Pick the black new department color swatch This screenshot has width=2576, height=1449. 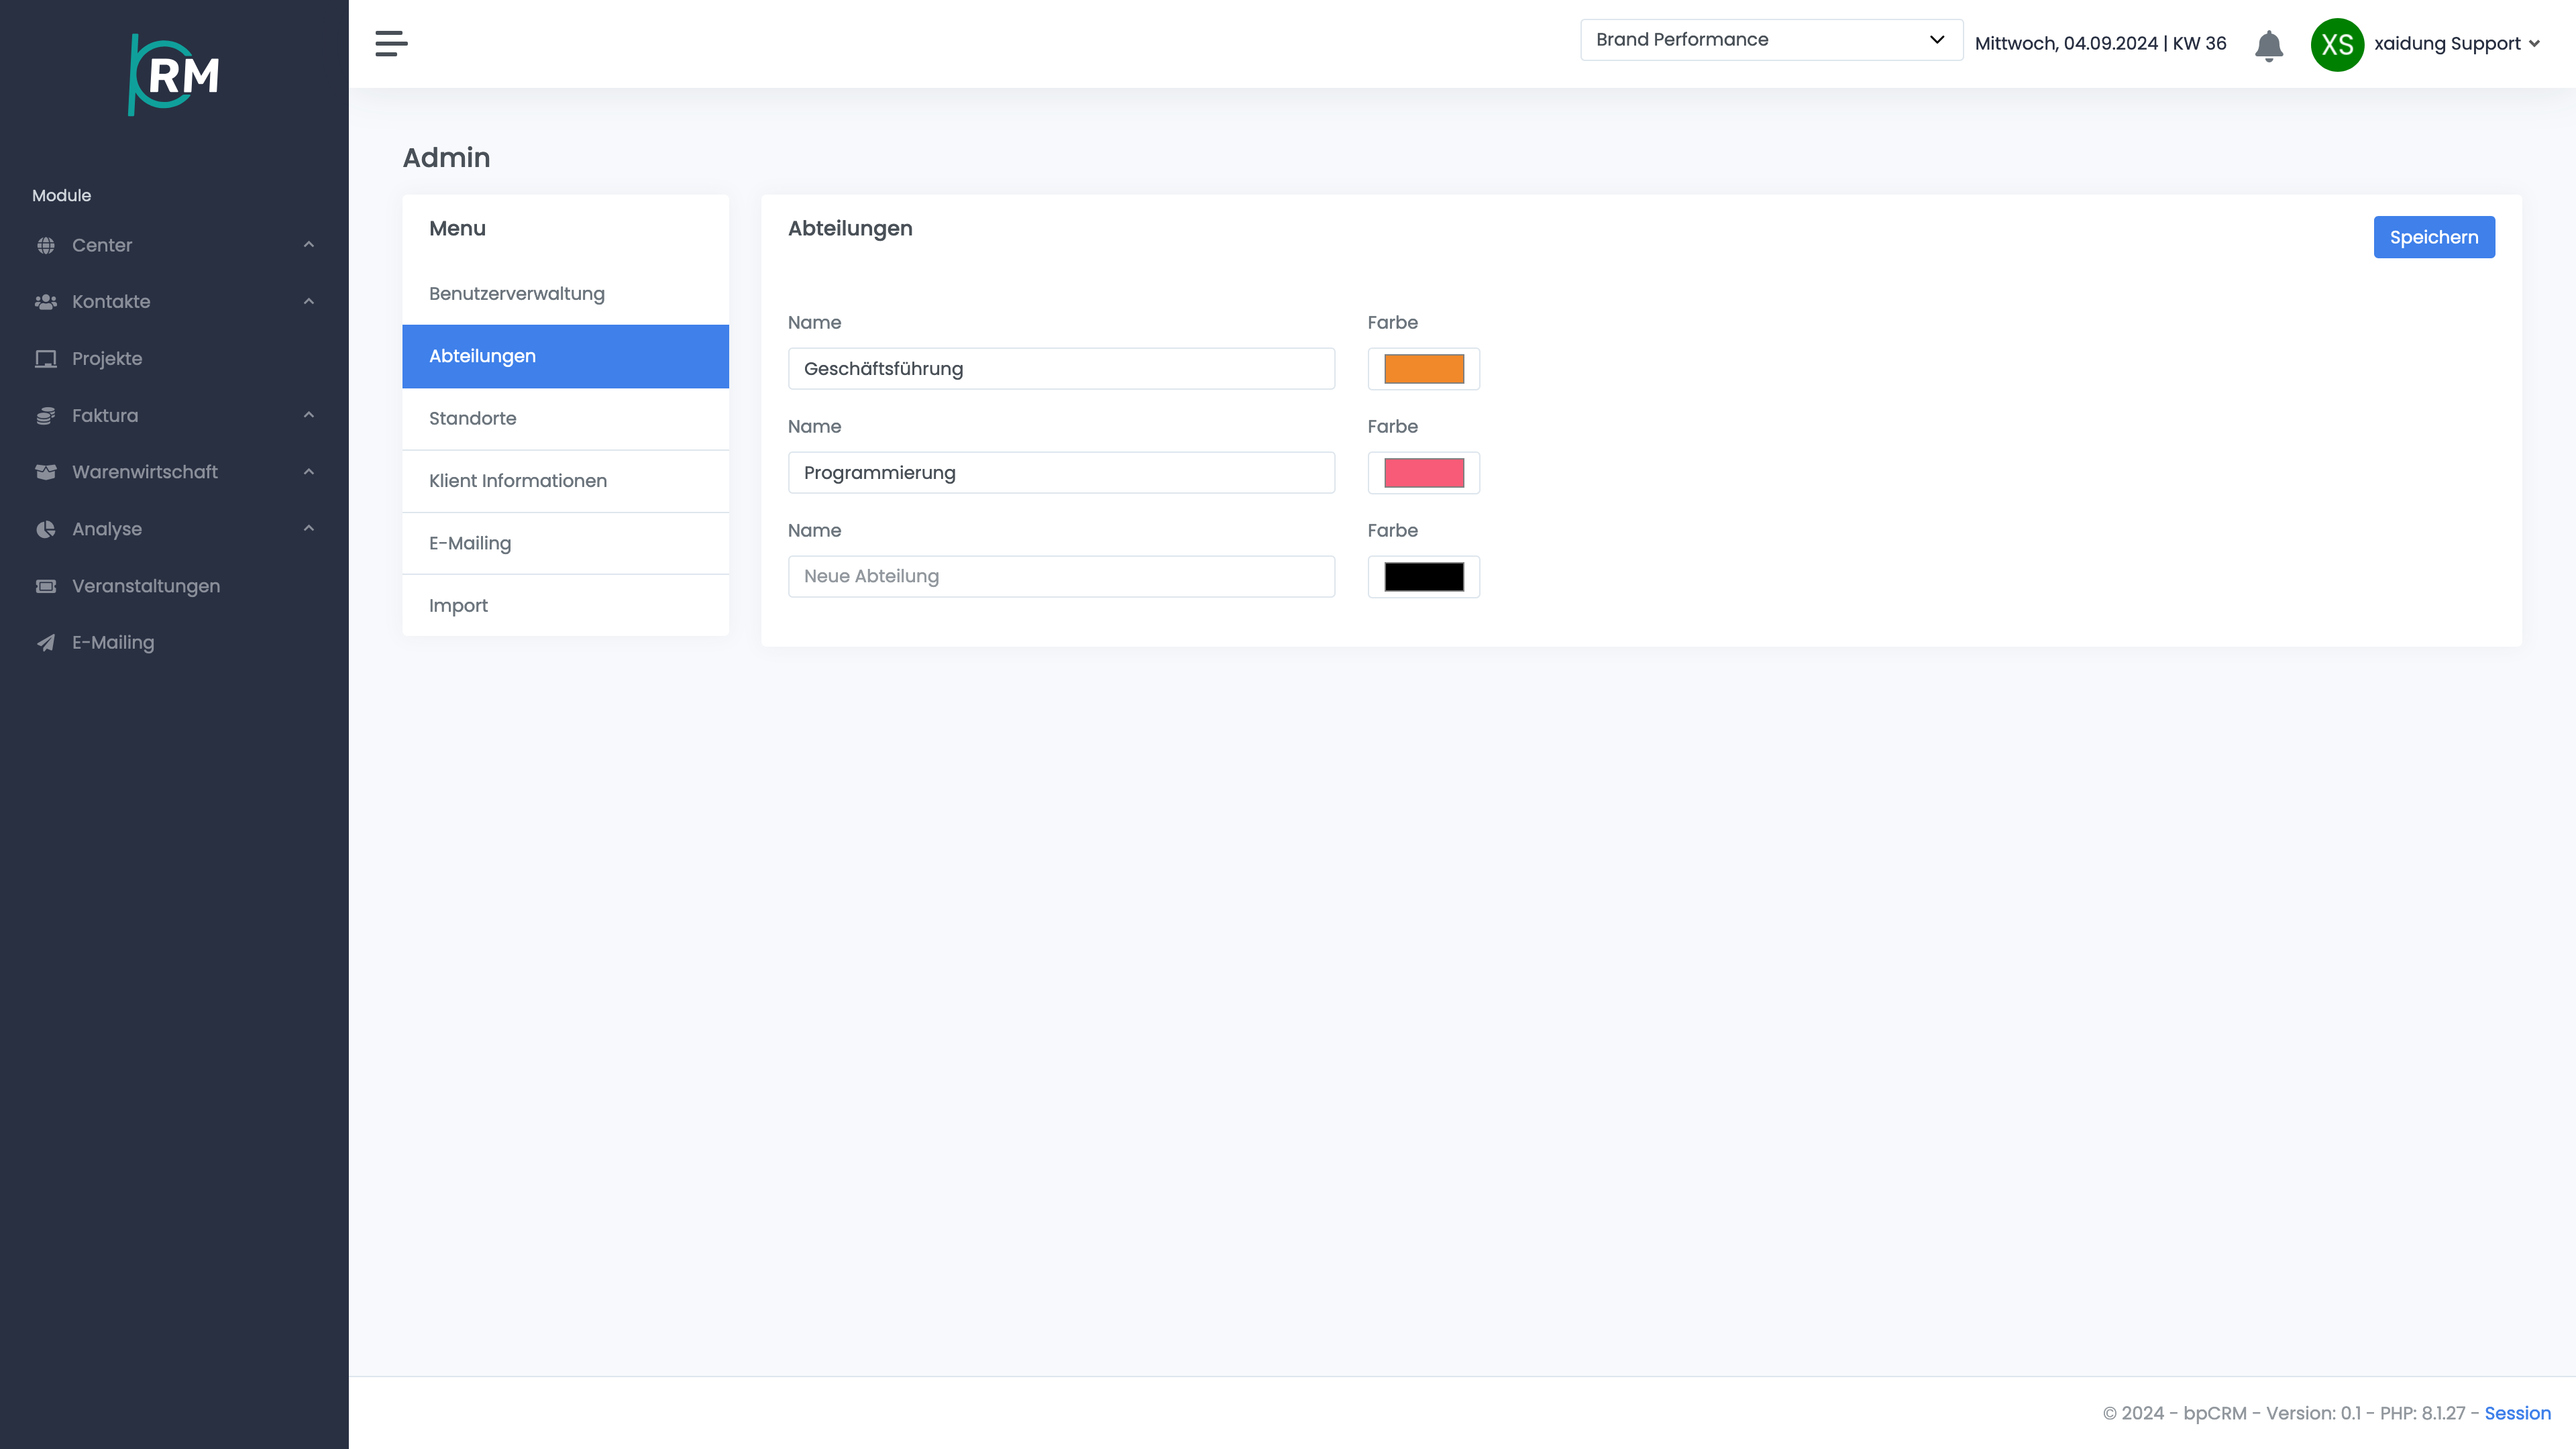(1424, 577)
